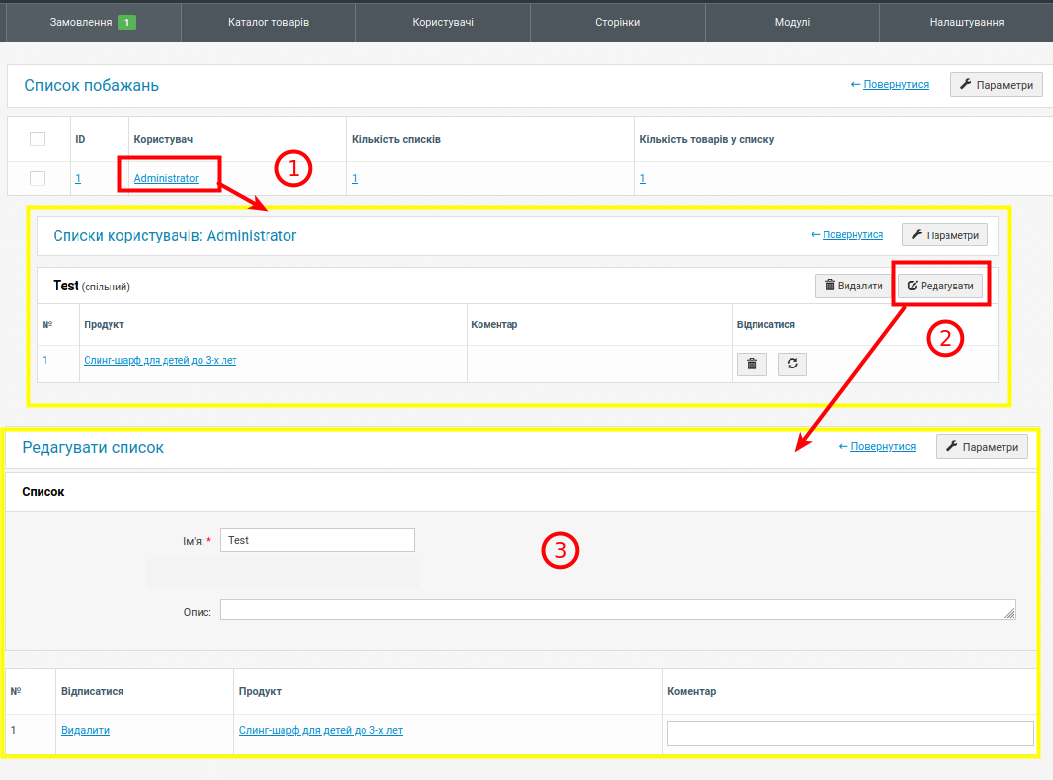Open the Сторінки menu

pyautogui.click(x=617, y=22)
